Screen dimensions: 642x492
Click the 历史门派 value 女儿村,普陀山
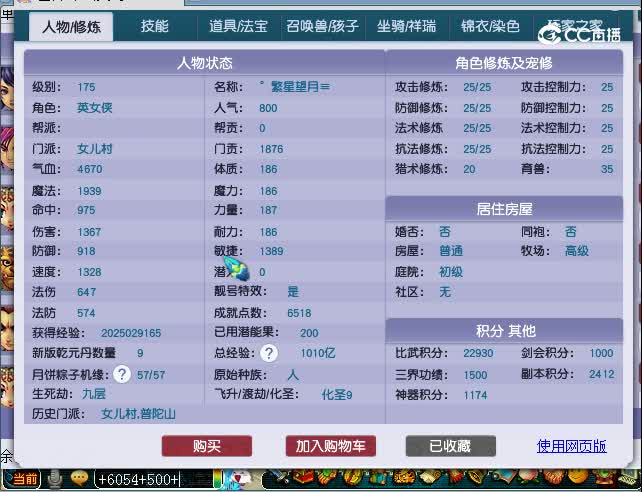pos(138,414)
